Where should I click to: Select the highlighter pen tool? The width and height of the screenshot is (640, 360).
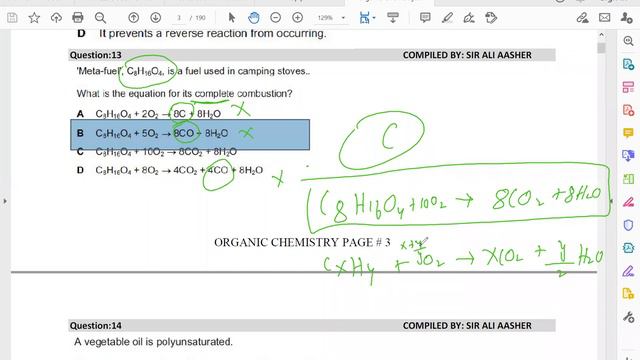click(447, 18)
